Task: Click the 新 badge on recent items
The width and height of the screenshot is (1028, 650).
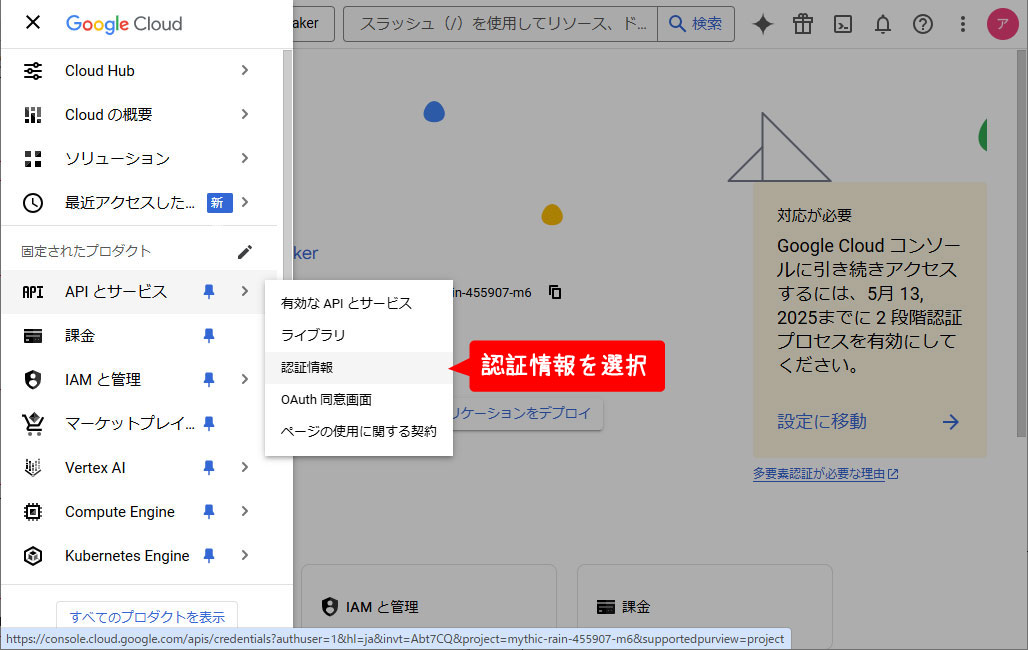Action: coord(220,203)
